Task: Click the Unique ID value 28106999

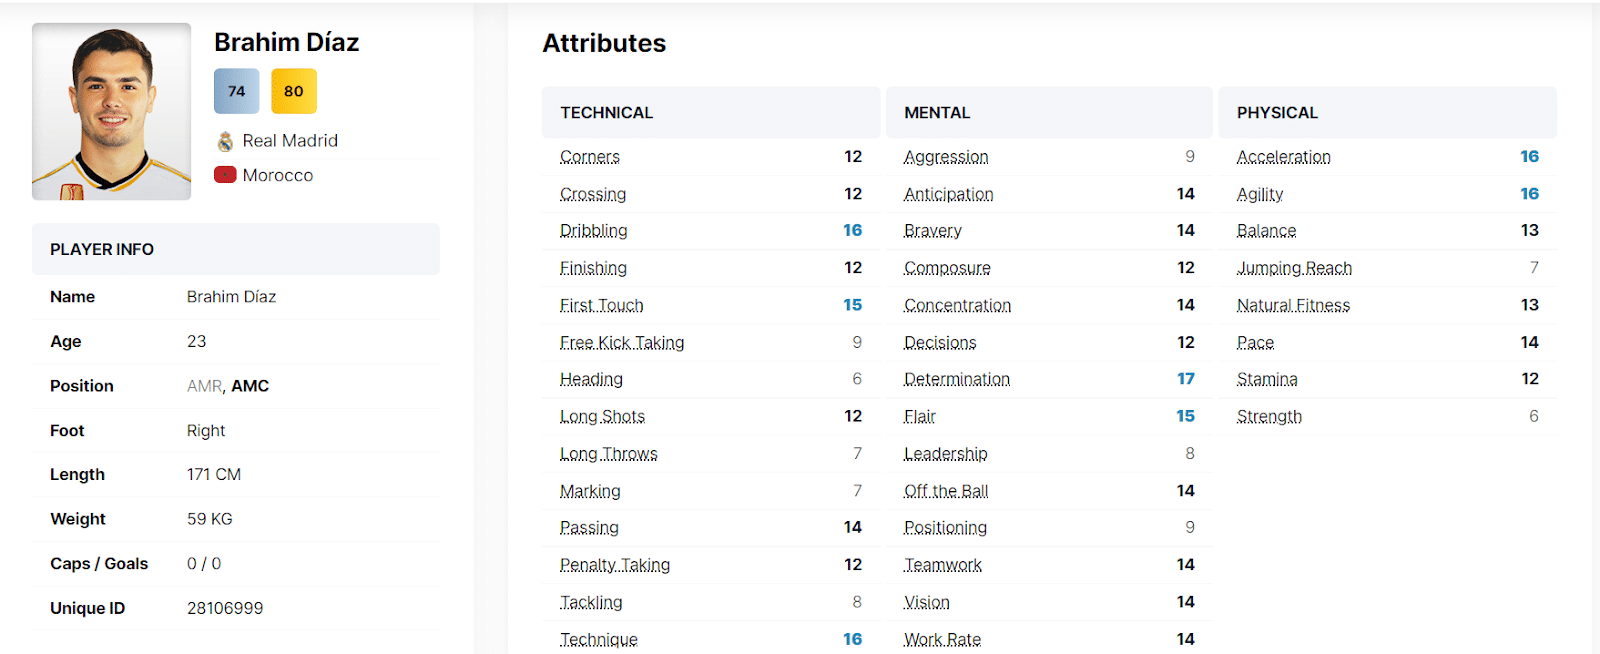Action: 225,608
